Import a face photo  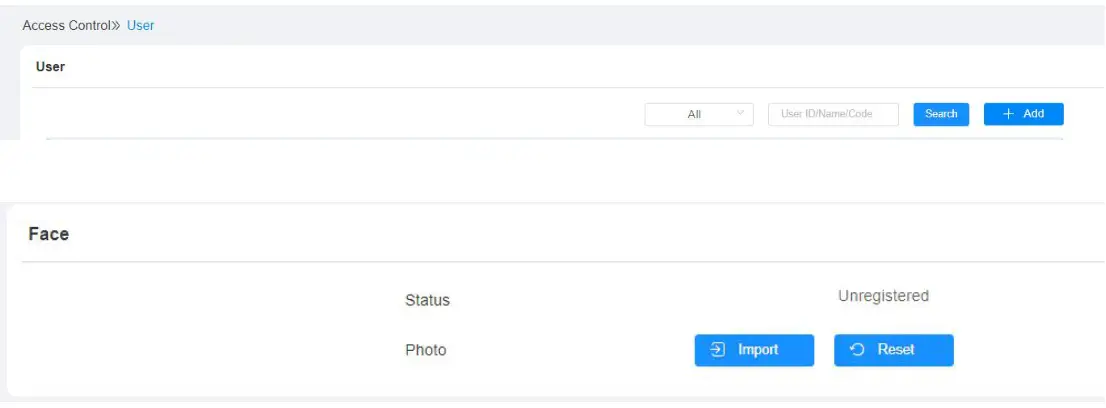point(754,350)
